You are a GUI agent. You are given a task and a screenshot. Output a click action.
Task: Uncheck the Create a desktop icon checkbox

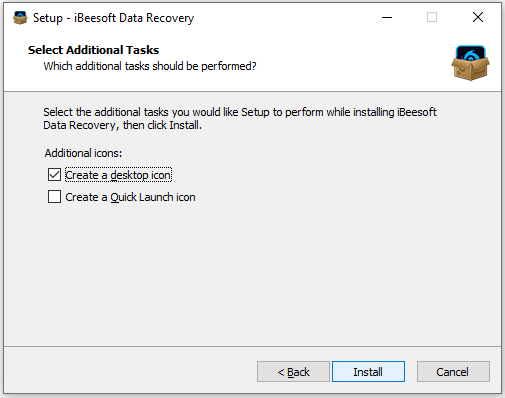[x=54, y=175]
